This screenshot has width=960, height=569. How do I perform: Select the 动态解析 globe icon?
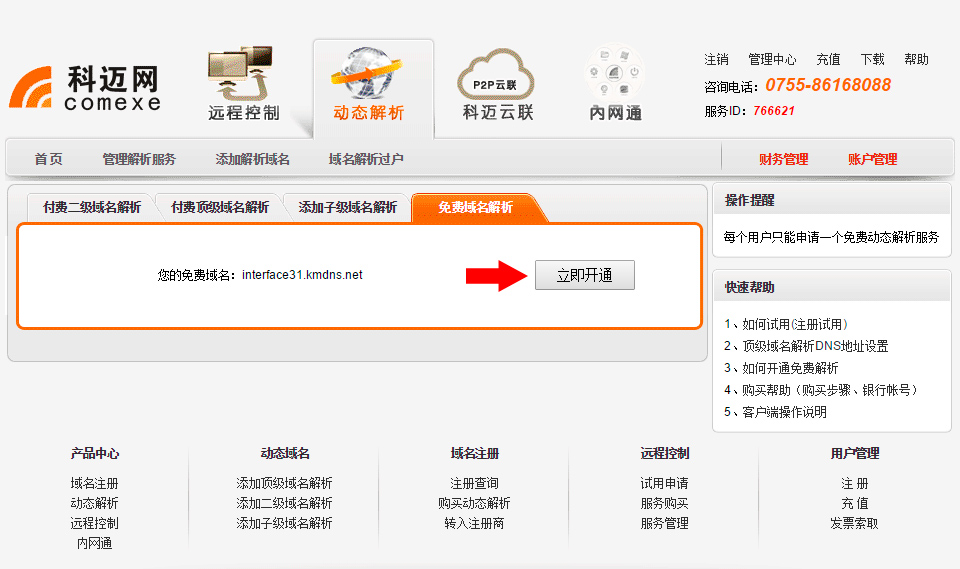pyautogui.click(x=367, y=73)
